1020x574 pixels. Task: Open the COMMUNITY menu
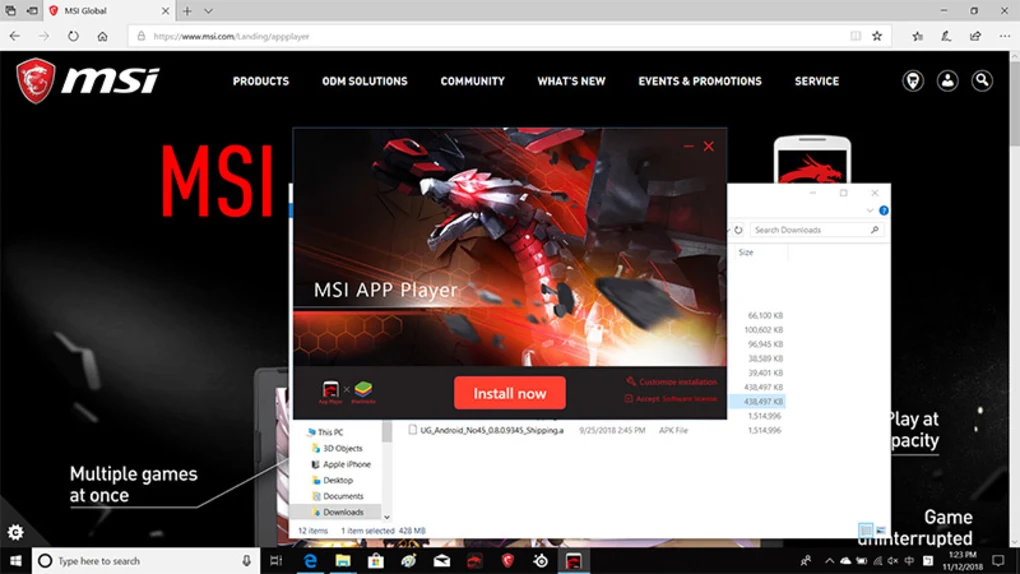(x=472, y=81)
